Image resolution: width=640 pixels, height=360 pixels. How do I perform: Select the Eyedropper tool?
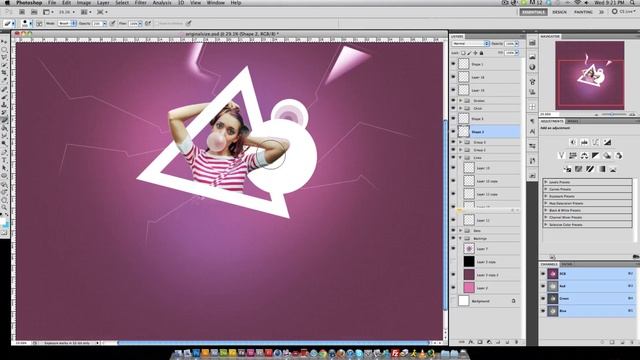pos(4,80)
